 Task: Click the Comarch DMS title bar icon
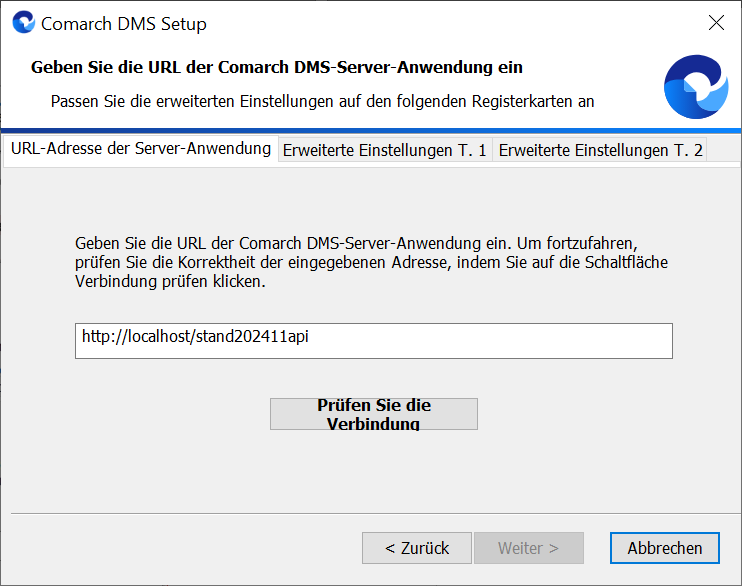[x=24, y=22]
